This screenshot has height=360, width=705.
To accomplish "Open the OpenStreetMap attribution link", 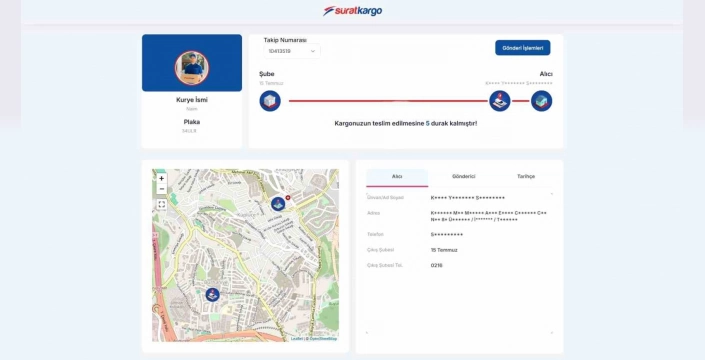I will coord(323,338).
